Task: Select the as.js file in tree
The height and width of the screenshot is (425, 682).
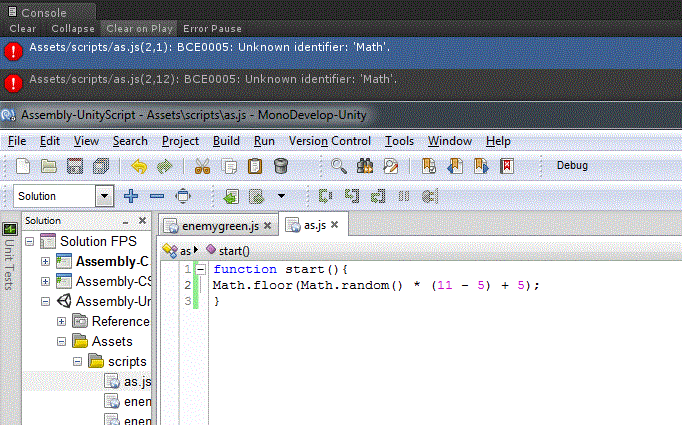Action: [137, 382]
